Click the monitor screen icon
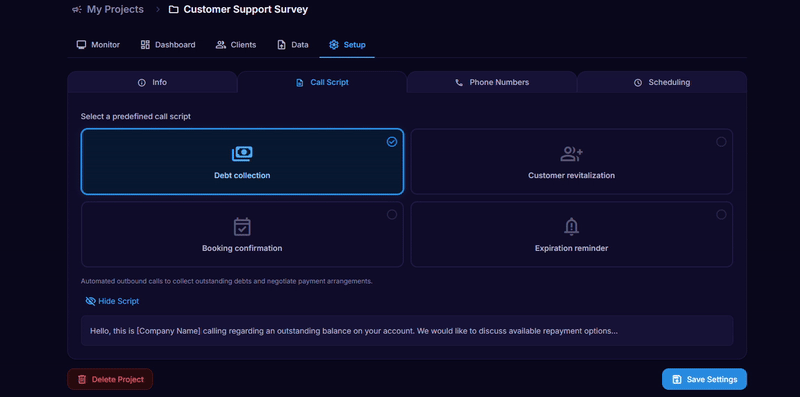 tap(81, 45)
